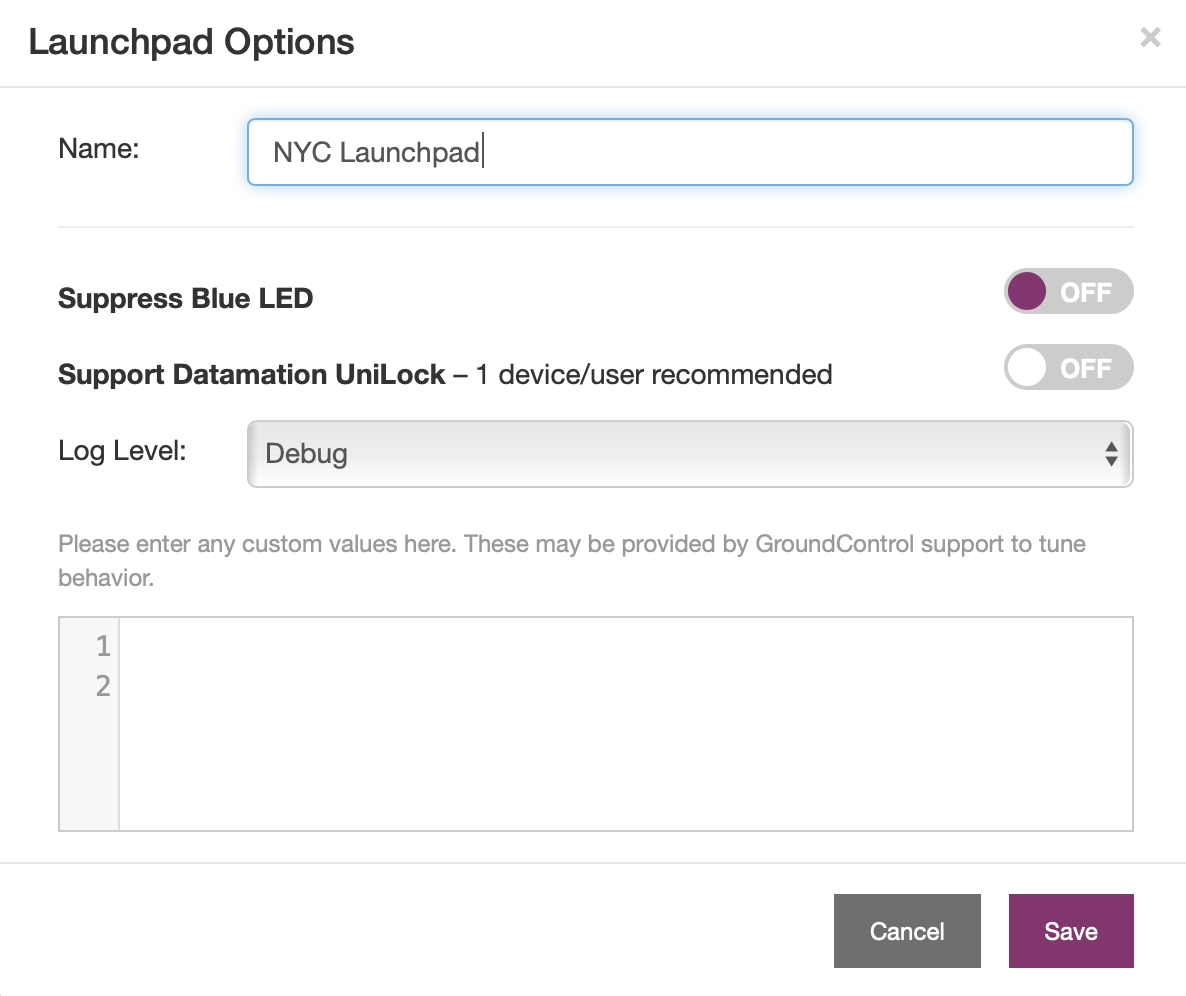Click the "Support Datamation UniLock" label
Image resolution: width=1186 pixels, height=996 pixels.
252,374
